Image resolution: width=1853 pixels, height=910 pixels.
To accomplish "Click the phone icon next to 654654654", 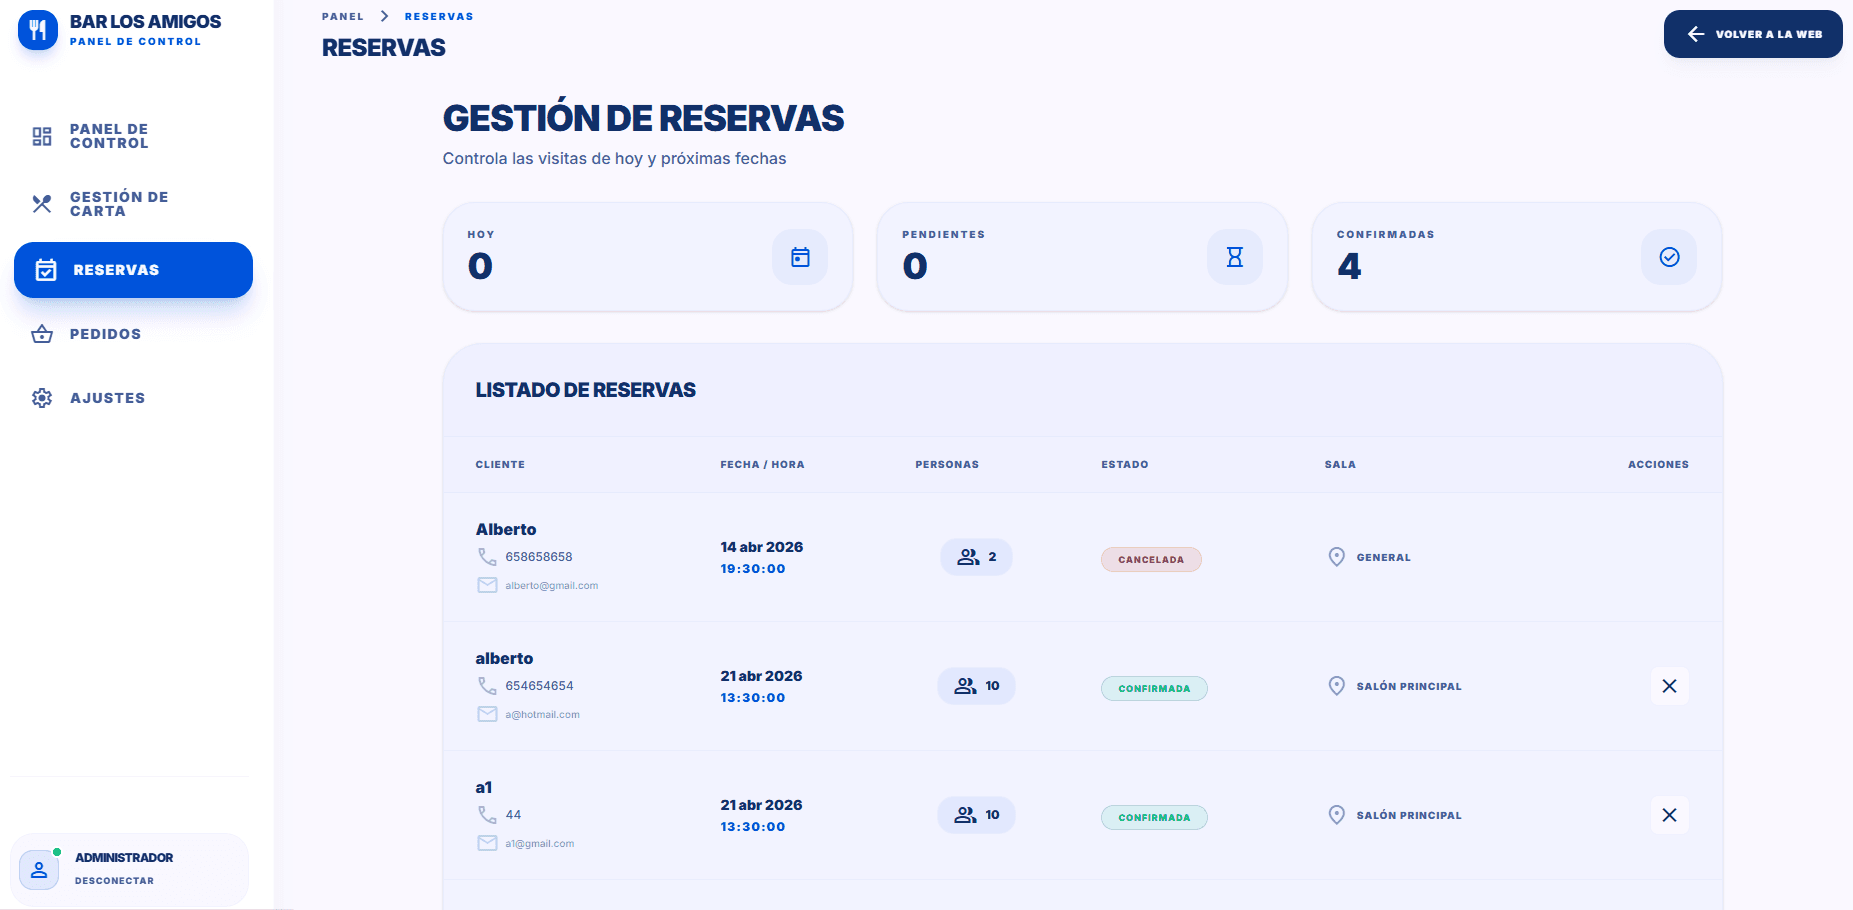I will point(487,686).
